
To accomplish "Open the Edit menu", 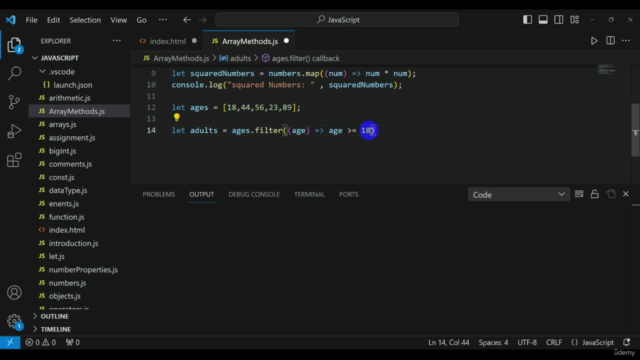I will [53, 20].
